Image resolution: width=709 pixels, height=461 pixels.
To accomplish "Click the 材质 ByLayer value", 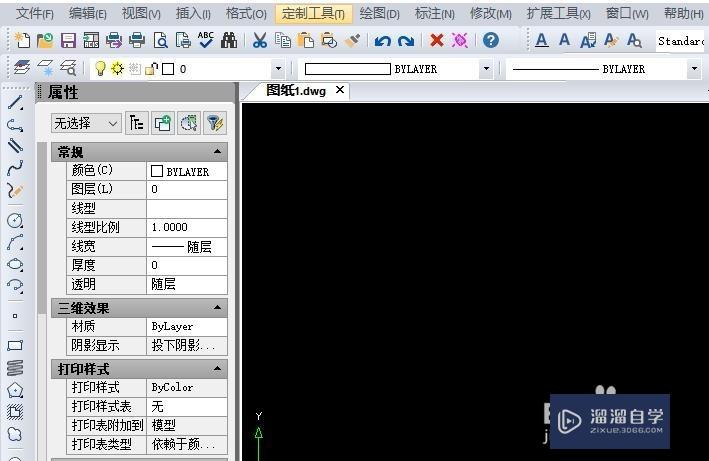I will tap(187, 326).
